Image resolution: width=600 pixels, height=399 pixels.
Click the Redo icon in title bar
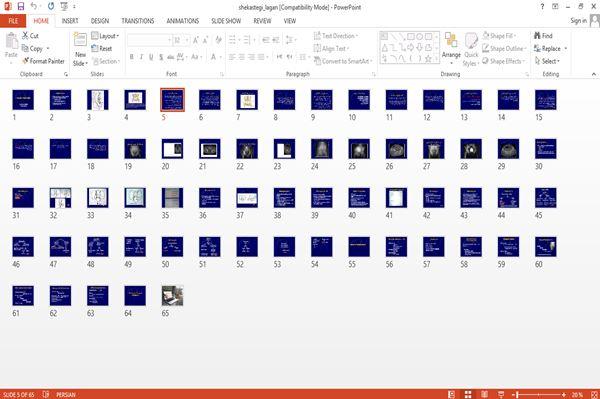pos(51,7)
